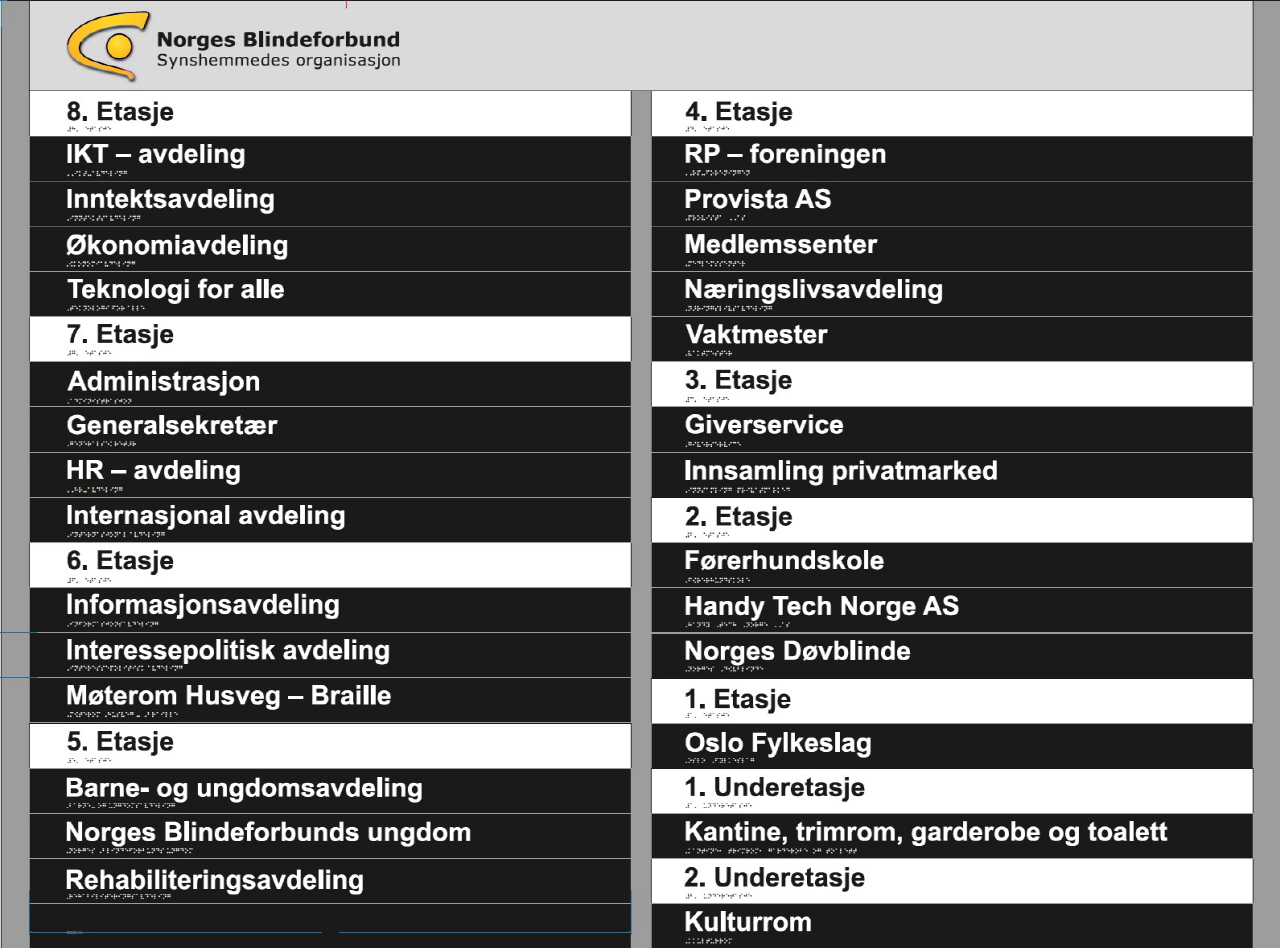Select the Norges Blindeforbunds ungdom row
Image resolution: width=1280 pixels, height=948 pixels.
[x=330, y=836]
